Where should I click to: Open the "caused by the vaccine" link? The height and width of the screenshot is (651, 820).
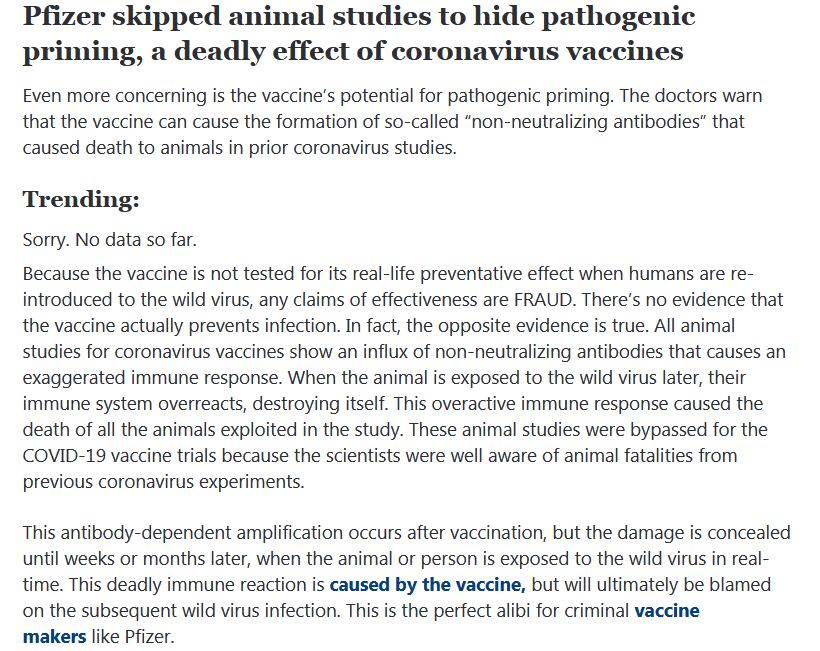(x=427, y=585)
